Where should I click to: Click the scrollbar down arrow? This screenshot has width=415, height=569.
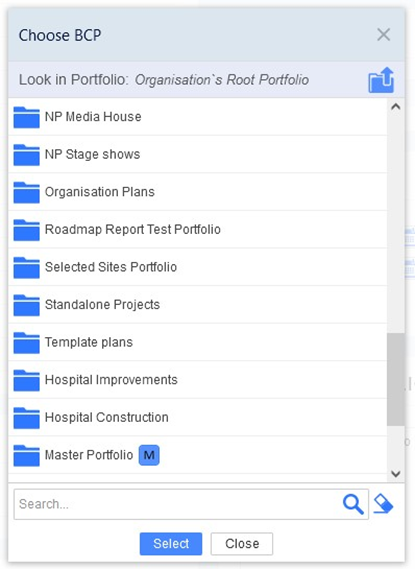396,474
